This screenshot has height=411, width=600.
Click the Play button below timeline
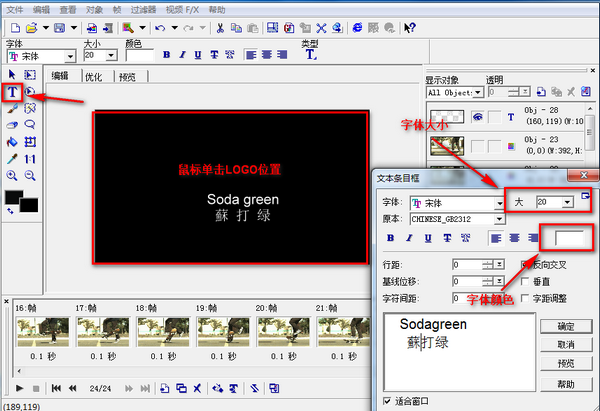tap(20, 388)
